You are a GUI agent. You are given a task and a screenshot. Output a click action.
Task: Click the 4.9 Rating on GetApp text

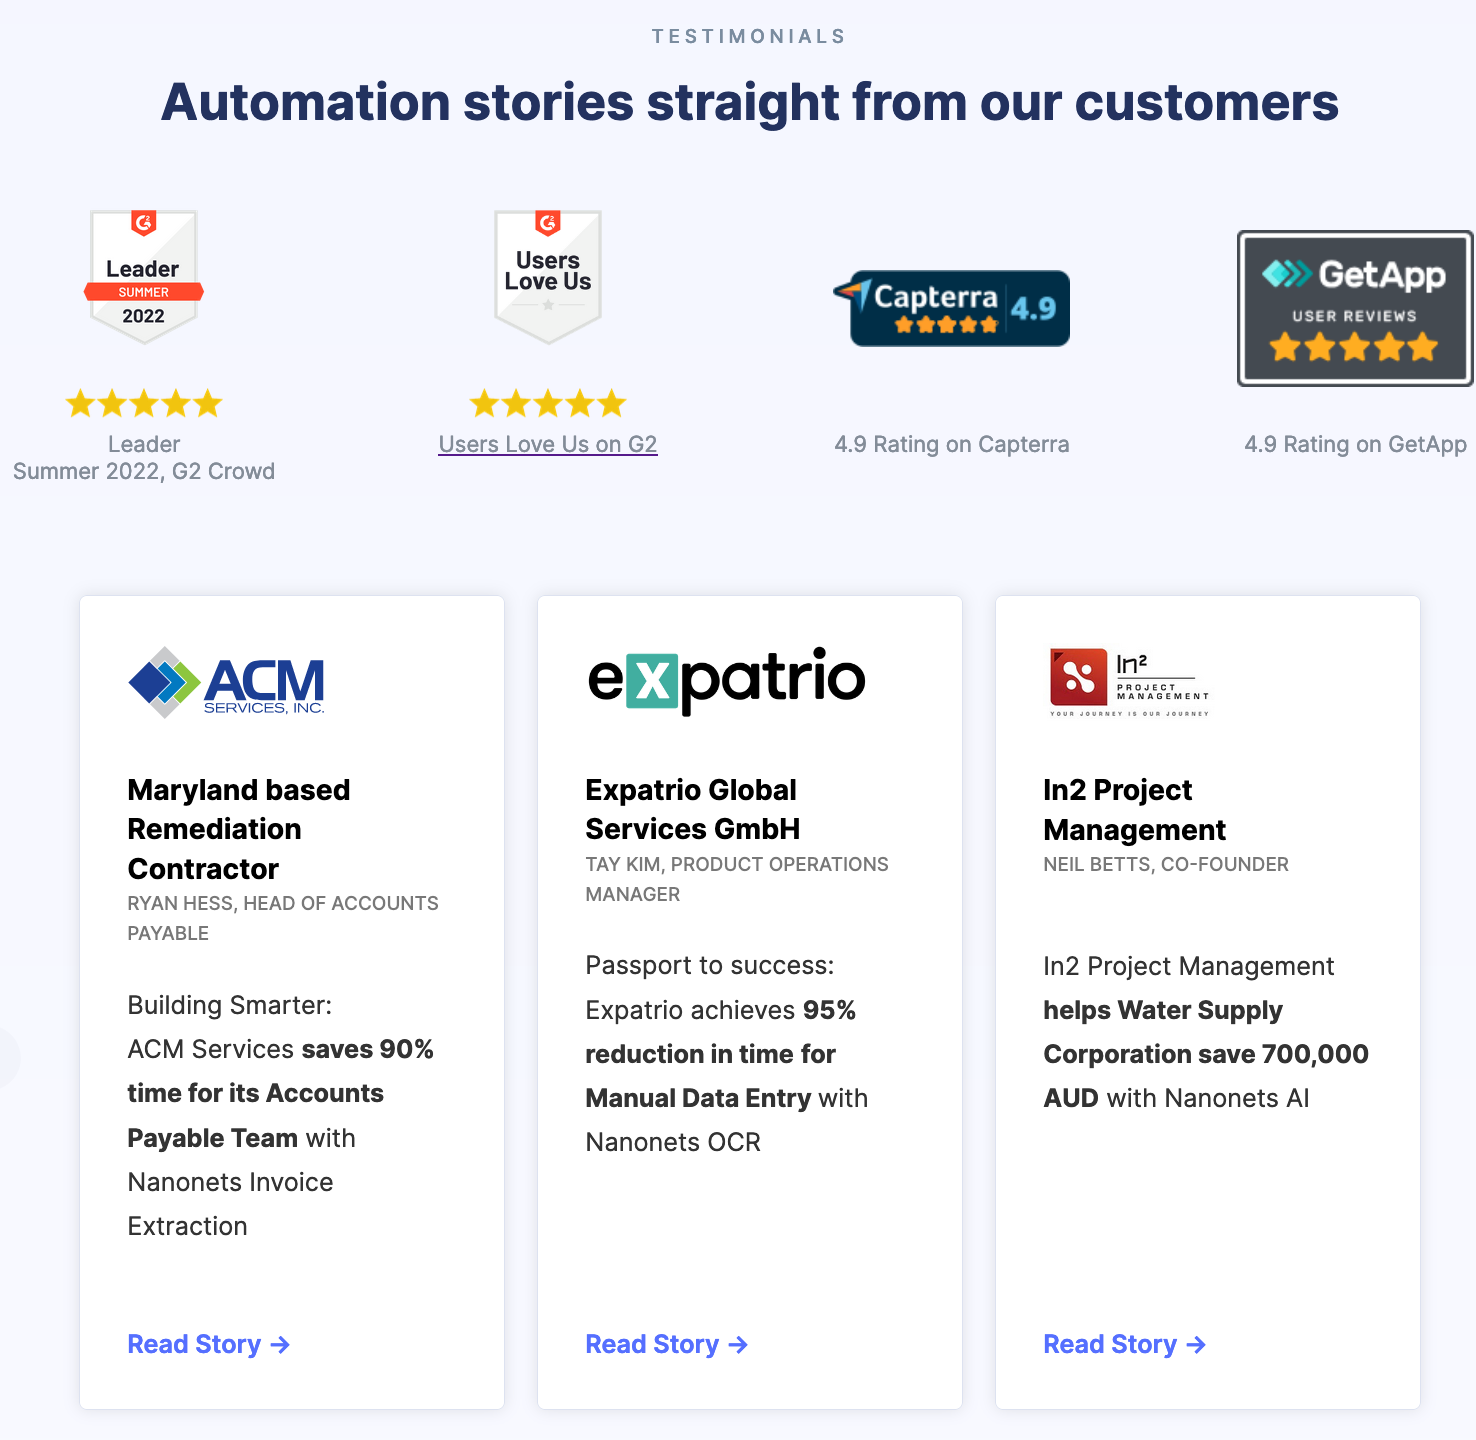1354,444
